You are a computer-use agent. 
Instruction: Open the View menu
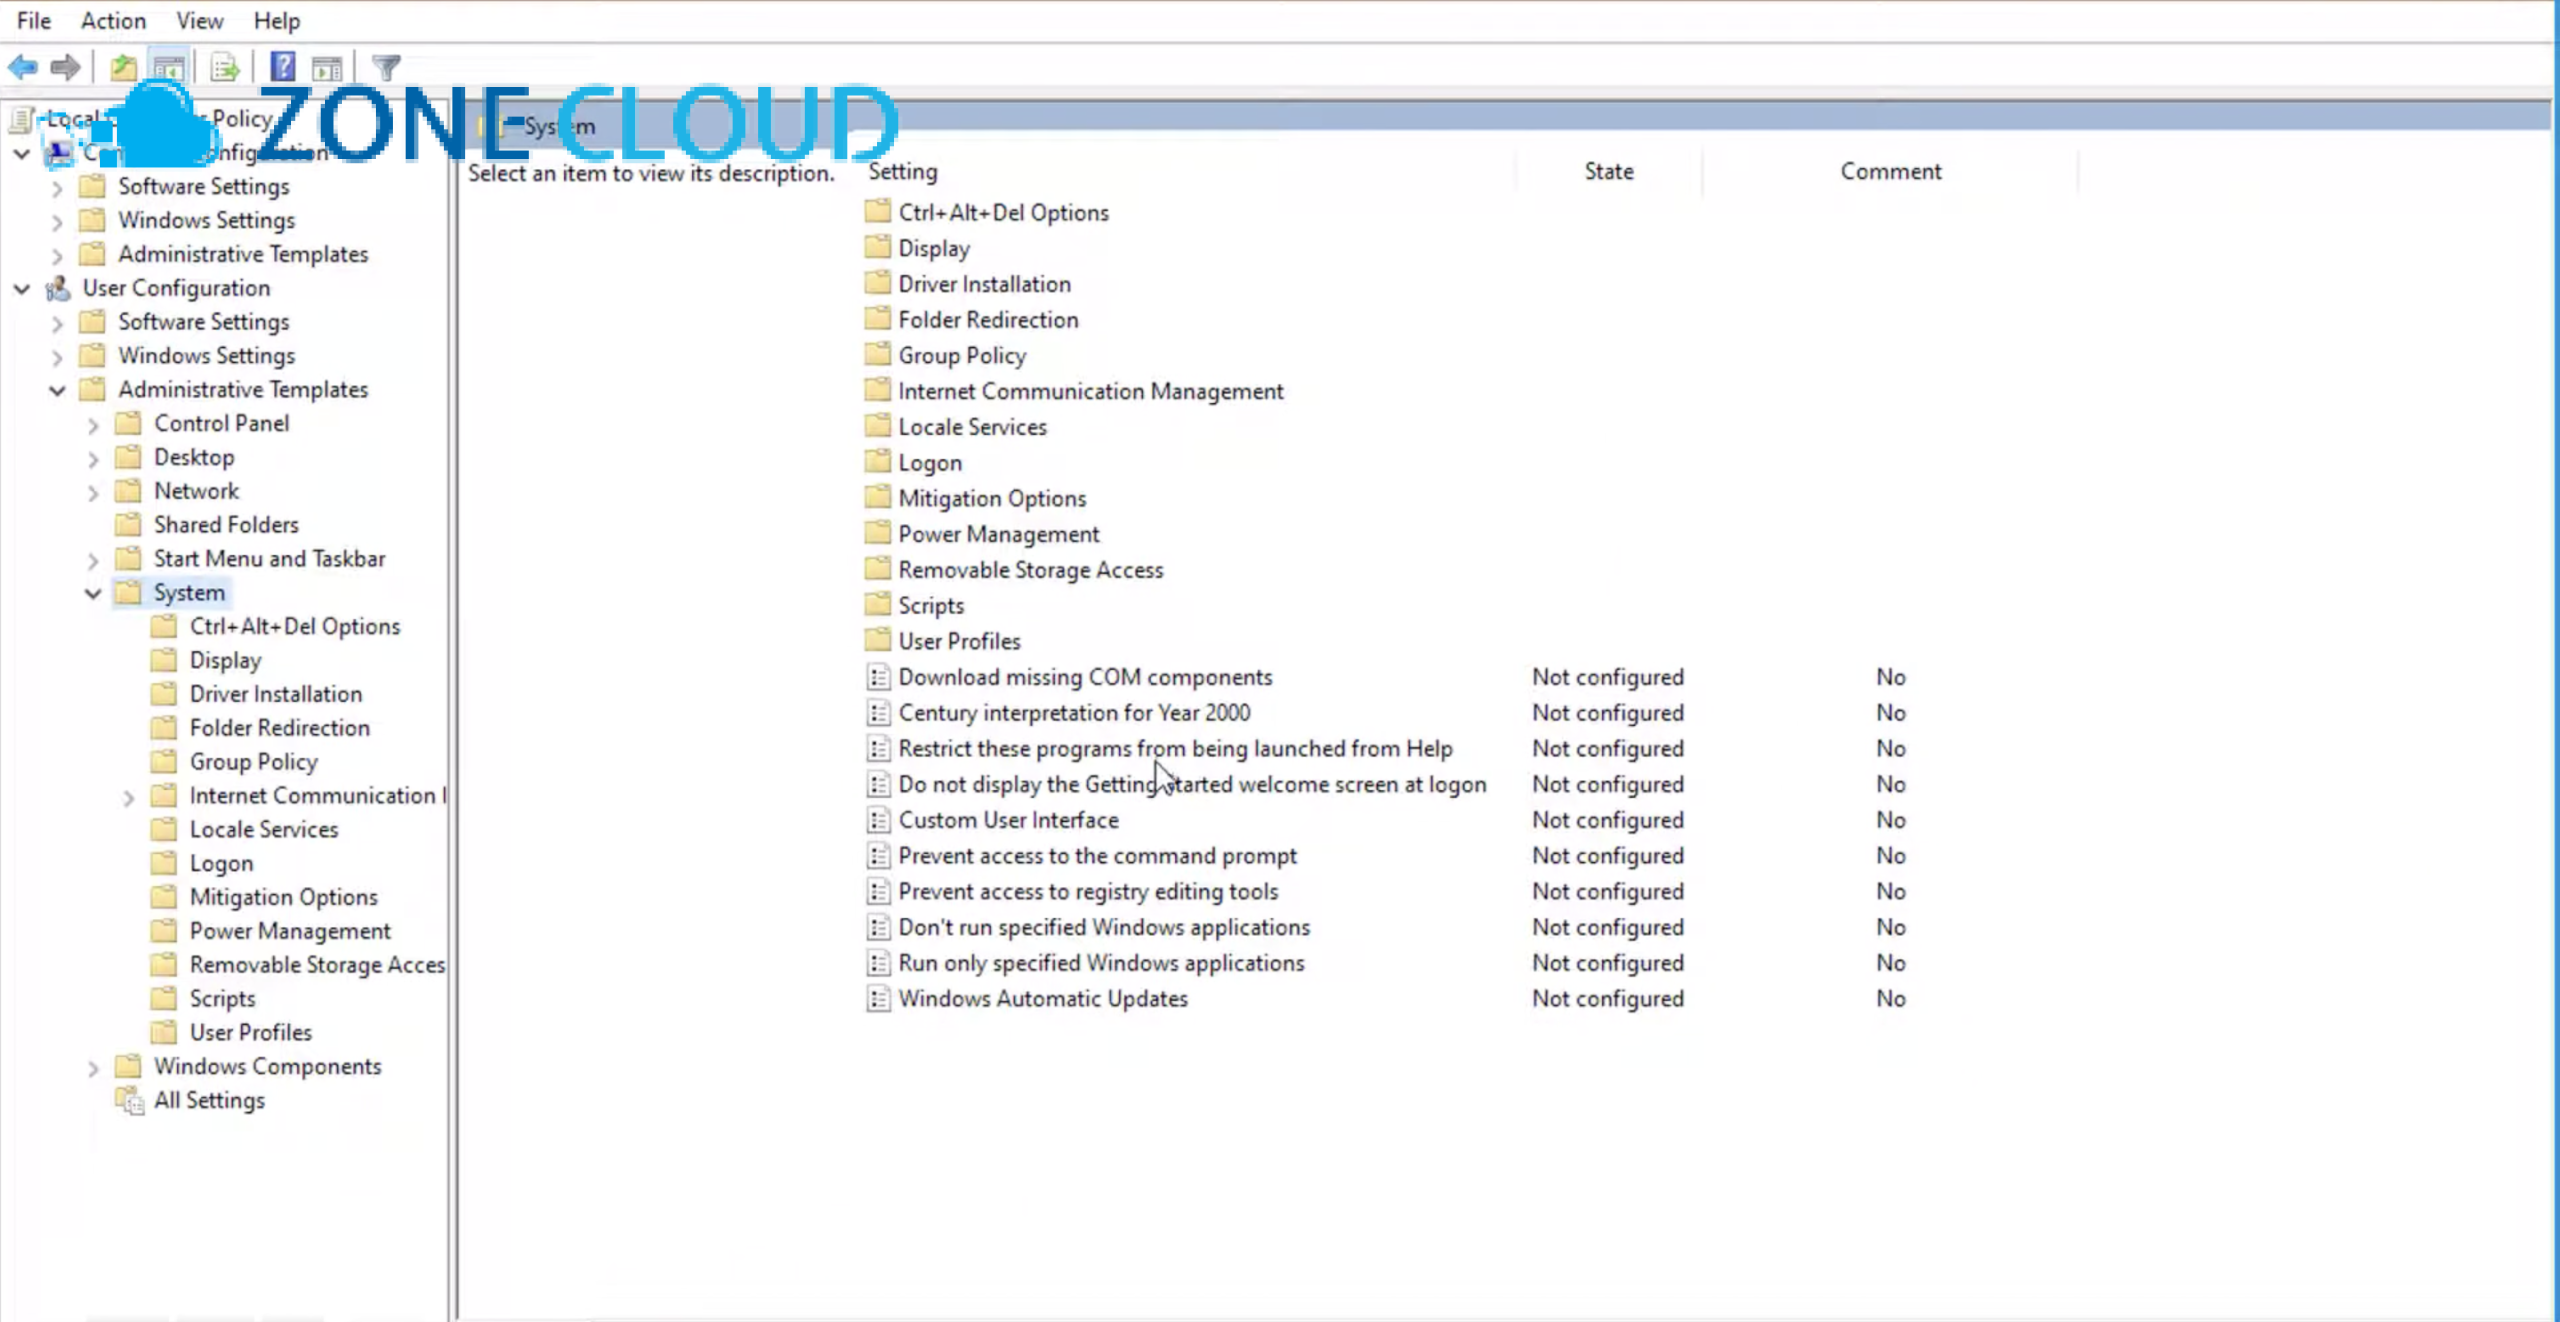tap(199, 20)
